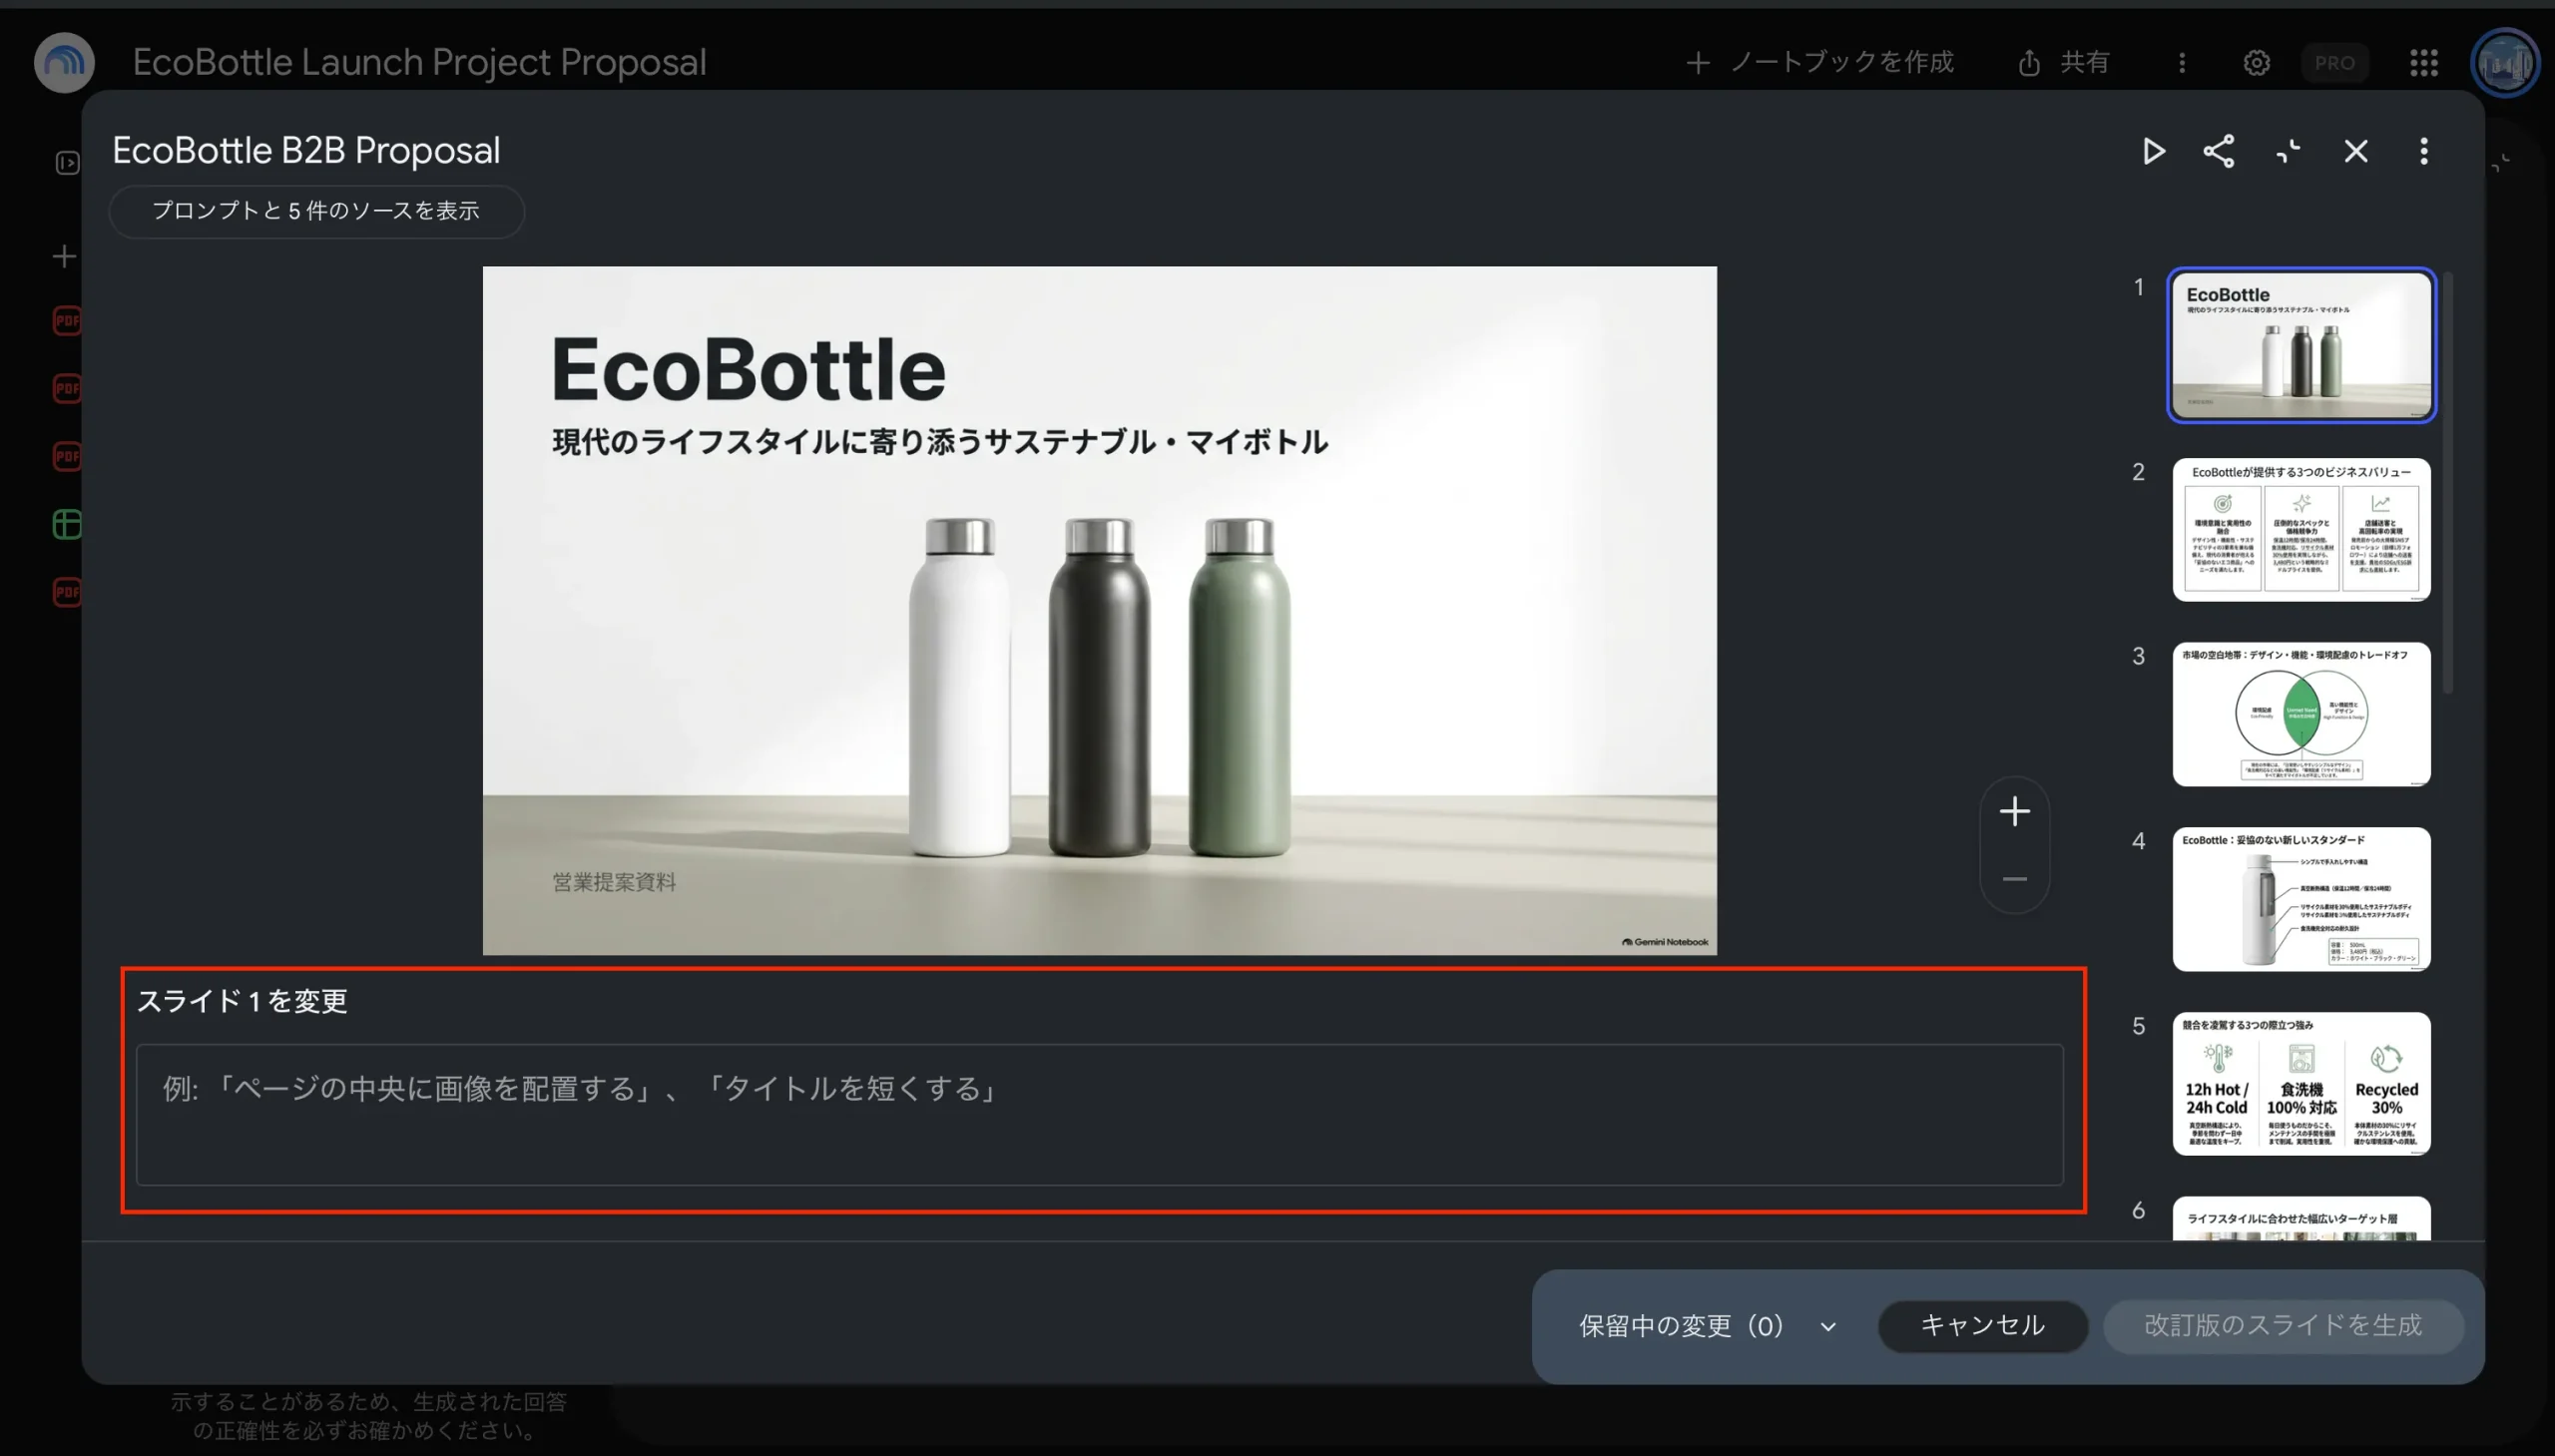Image resolution: width=2555 pixels, height=1456 pixels.
Task: Toggle the left sidebar panel icon
Action: pyautogui.click(x=67, y=162)
